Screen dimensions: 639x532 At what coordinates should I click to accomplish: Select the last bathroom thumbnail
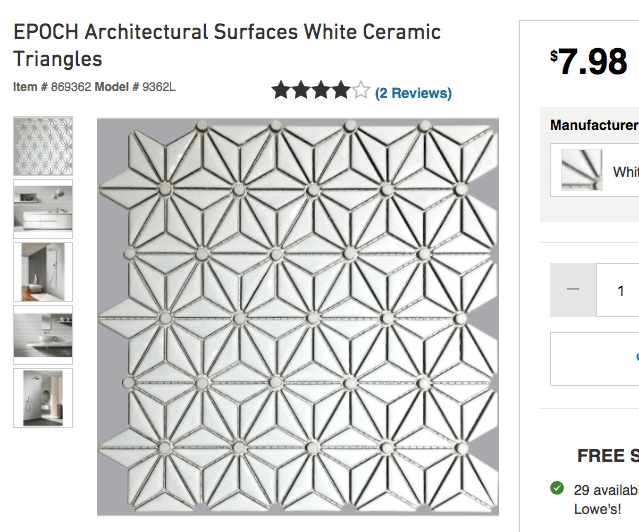(42, 398)
